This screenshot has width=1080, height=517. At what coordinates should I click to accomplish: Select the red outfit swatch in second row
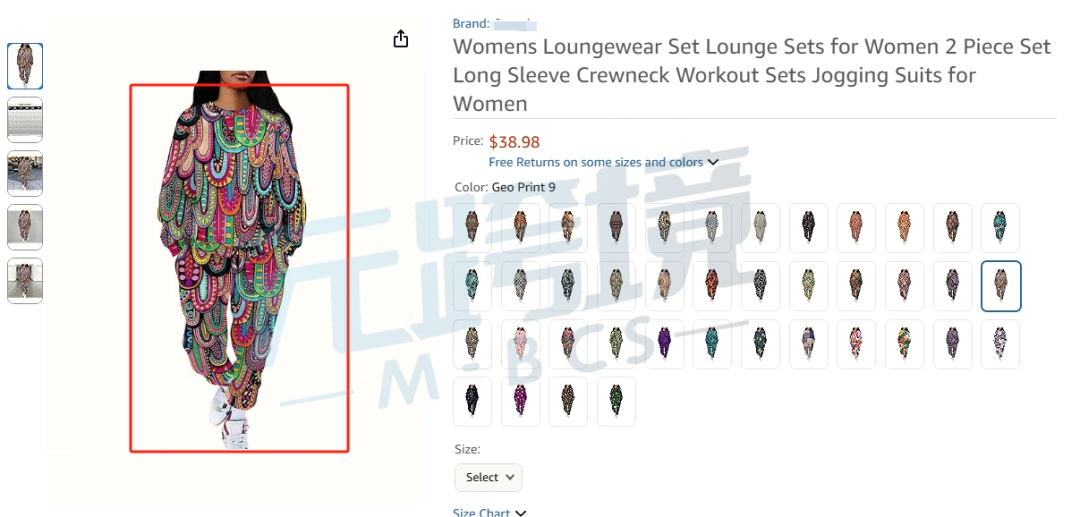tap(712, 286)
